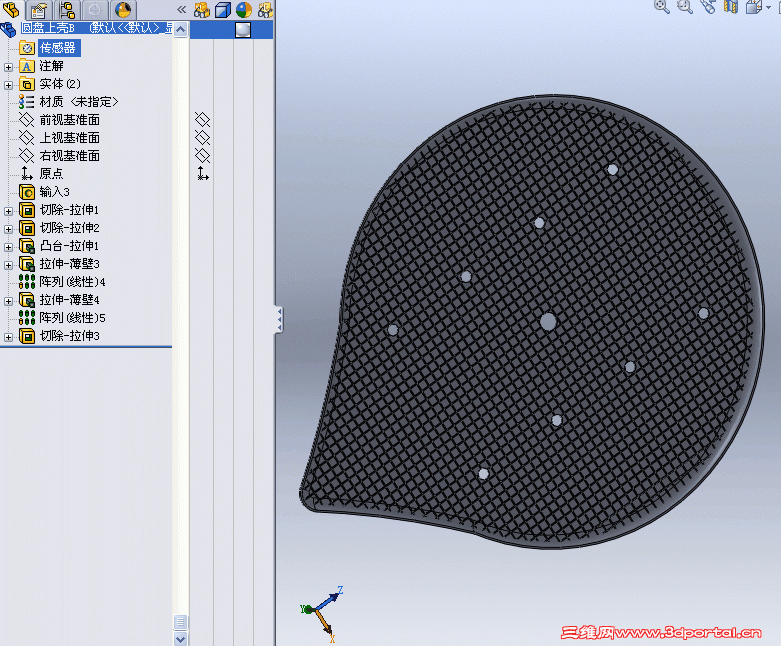The width and height of the screenshot is (781, 646).
Task: Click the View Orientation cube icon
Action: 754,6
